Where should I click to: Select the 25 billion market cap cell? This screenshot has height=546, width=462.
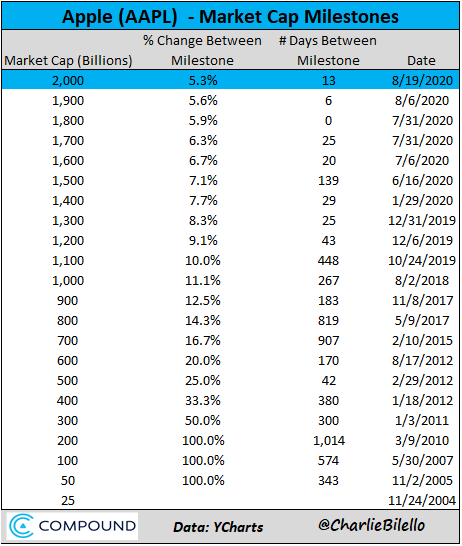68,501
